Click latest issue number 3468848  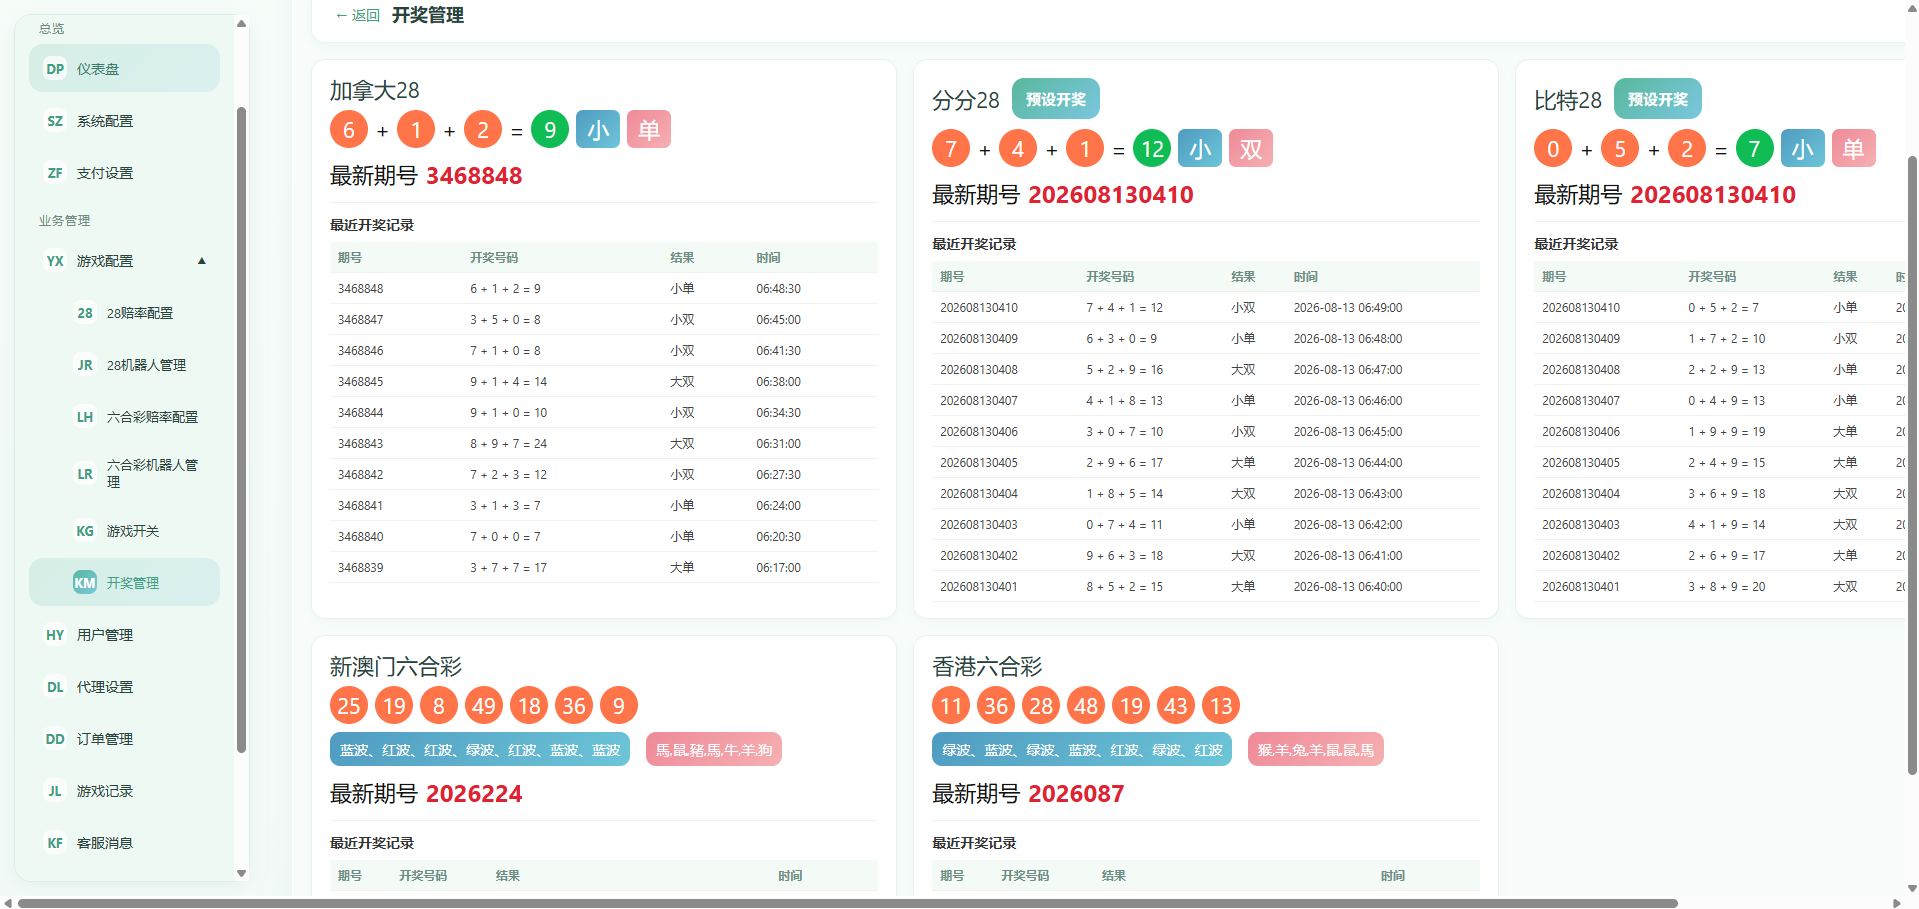click(x=474, y=176)
